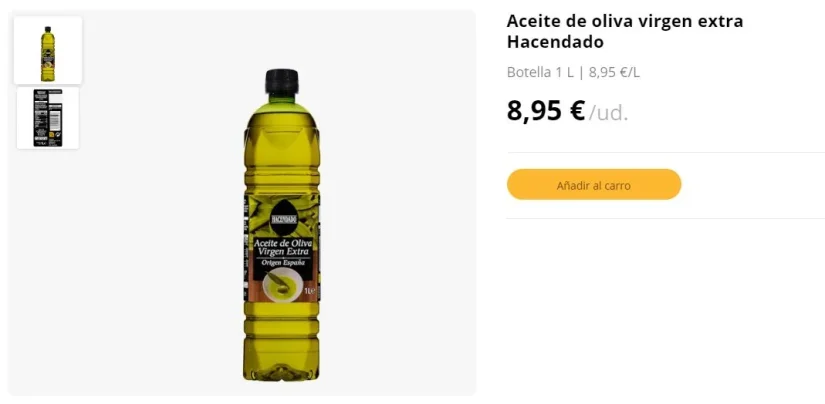The height and width of the screenshot is (404, 825).
Task: Click the 'Origen España' text on label
Action: [283, 262]
